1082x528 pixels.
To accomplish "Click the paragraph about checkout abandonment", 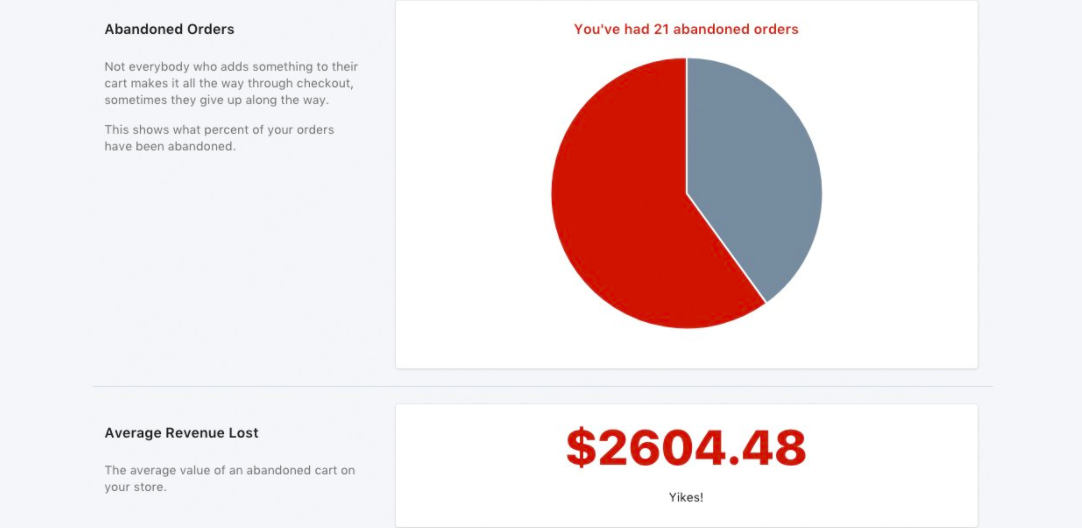I will [231, 84].
